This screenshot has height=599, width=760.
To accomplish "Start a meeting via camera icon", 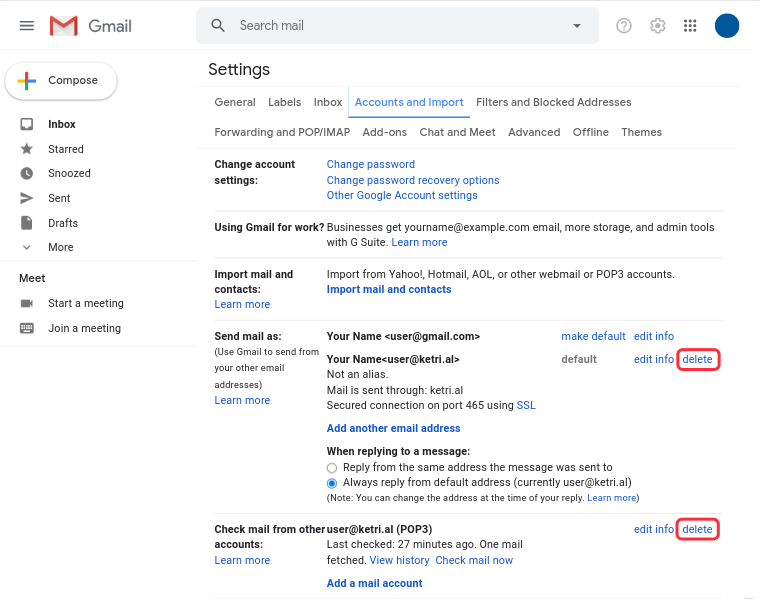I will point(27,303).
